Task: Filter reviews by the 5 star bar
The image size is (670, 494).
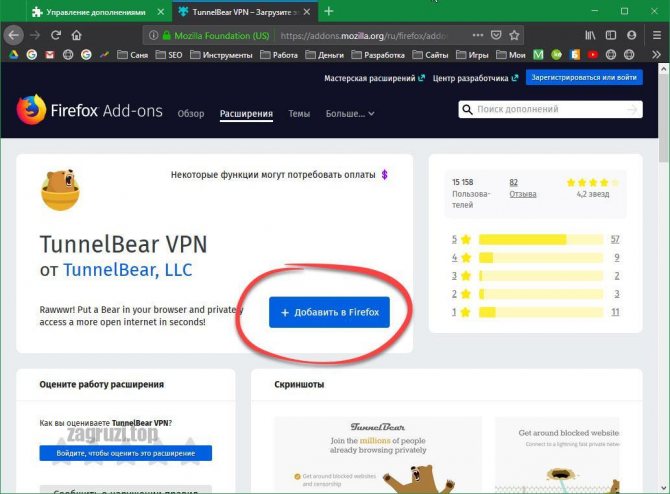Action: 541,239
